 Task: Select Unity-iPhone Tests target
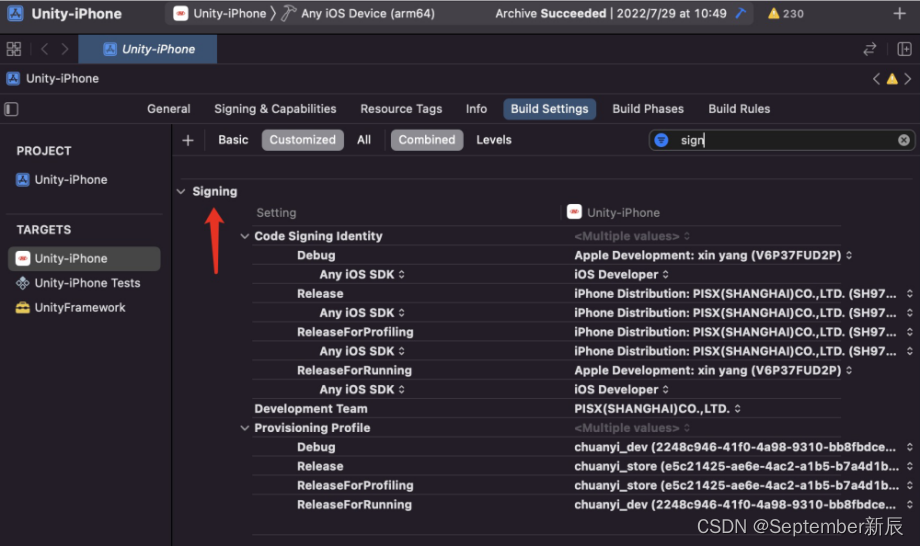[x=79, y=283]
